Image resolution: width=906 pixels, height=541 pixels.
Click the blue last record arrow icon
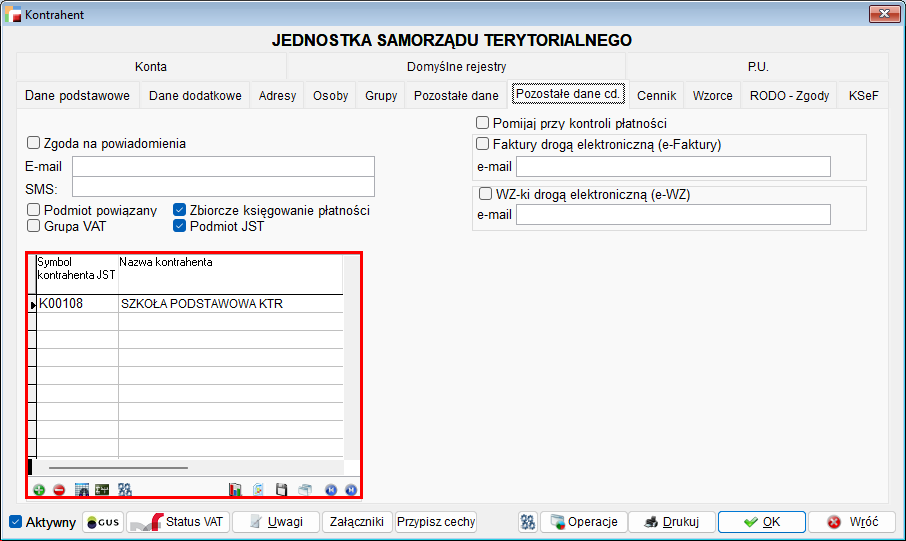click(351, 490)
